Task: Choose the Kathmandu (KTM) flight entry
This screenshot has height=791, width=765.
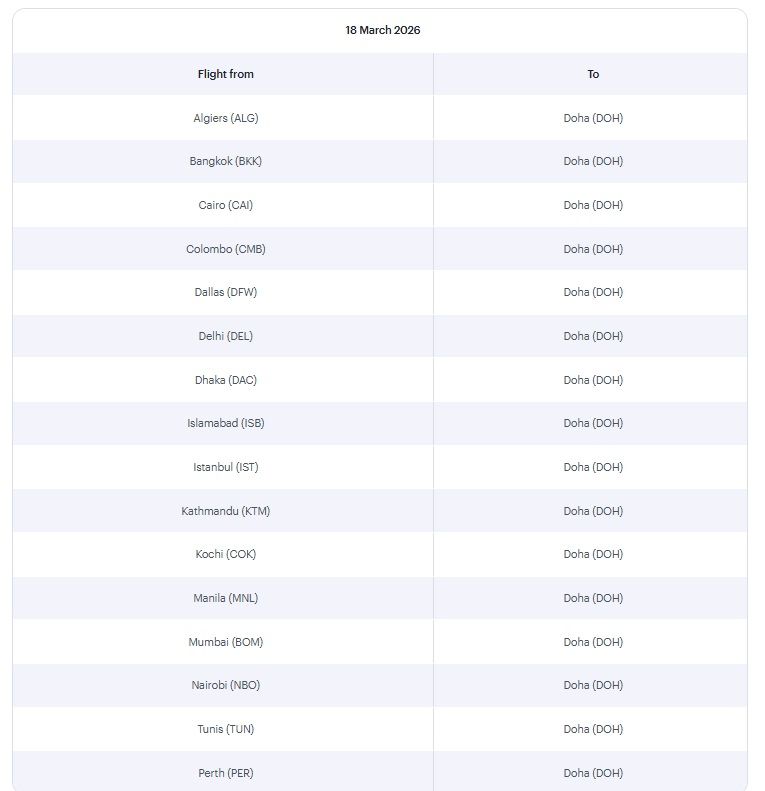Action: (x=226, y=511)
